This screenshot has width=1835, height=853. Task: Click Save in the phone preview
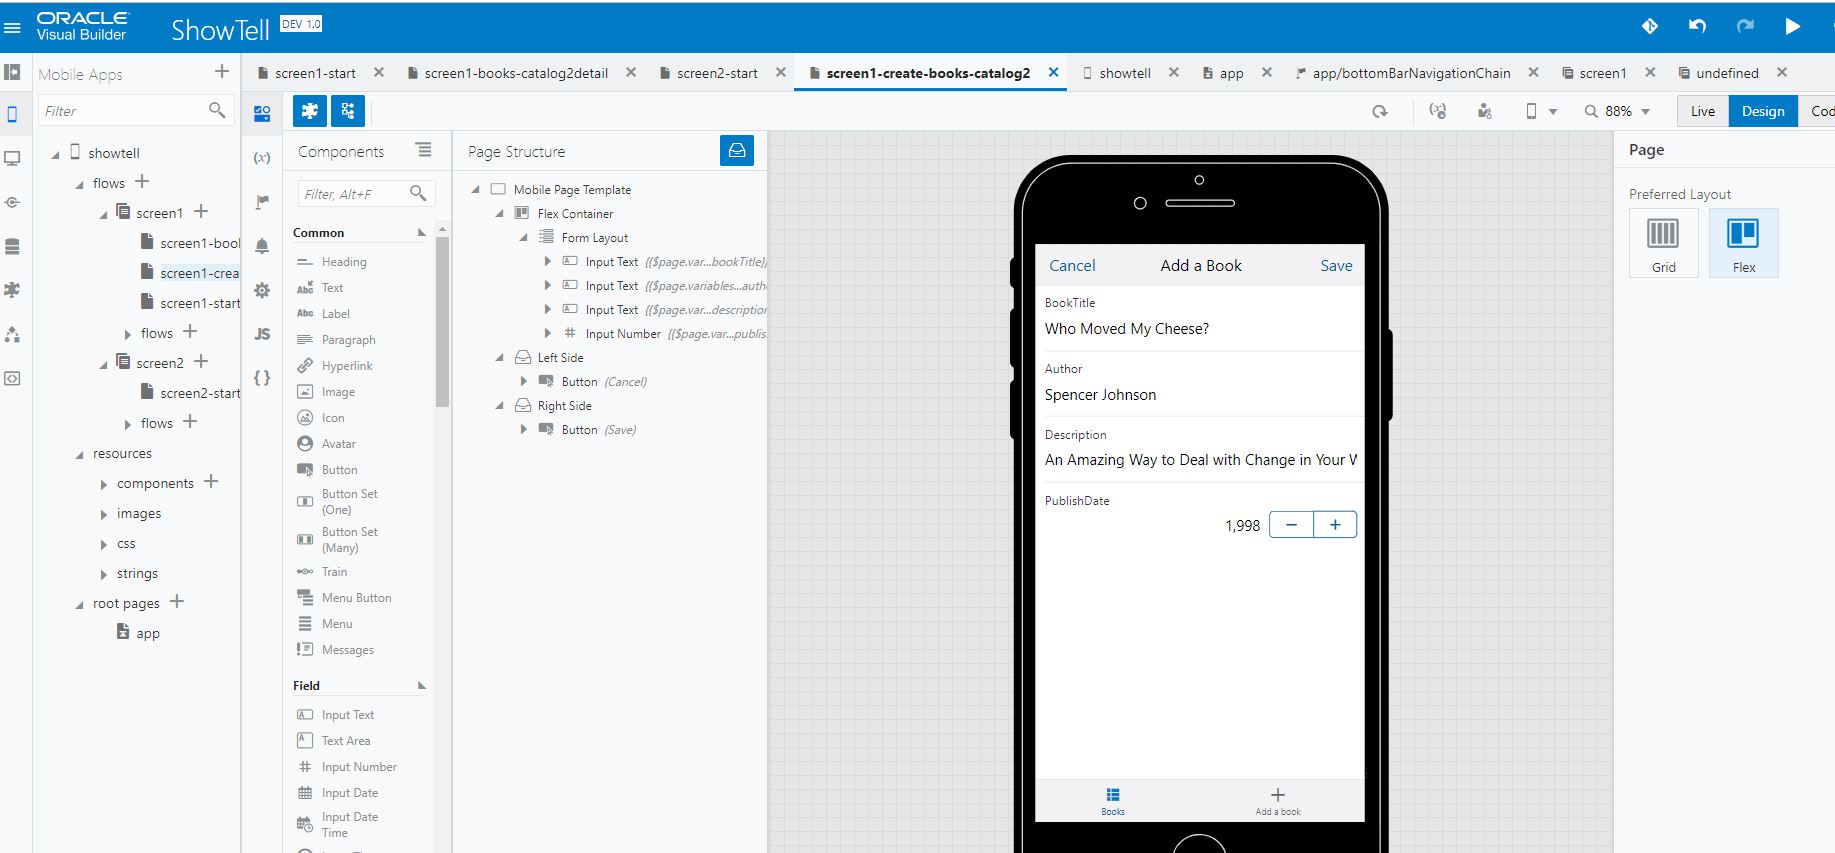1336,265
